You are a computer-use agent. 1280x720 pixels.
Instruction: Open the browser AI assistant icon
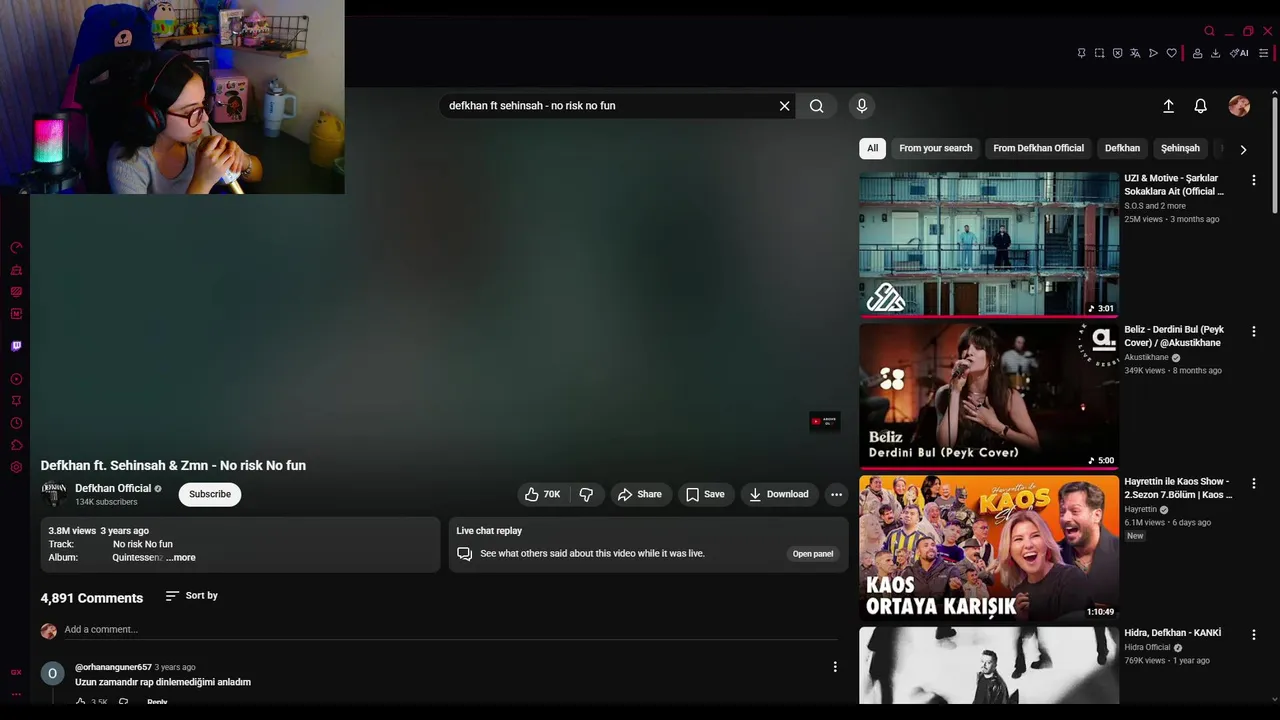[x=1239, y=53]
